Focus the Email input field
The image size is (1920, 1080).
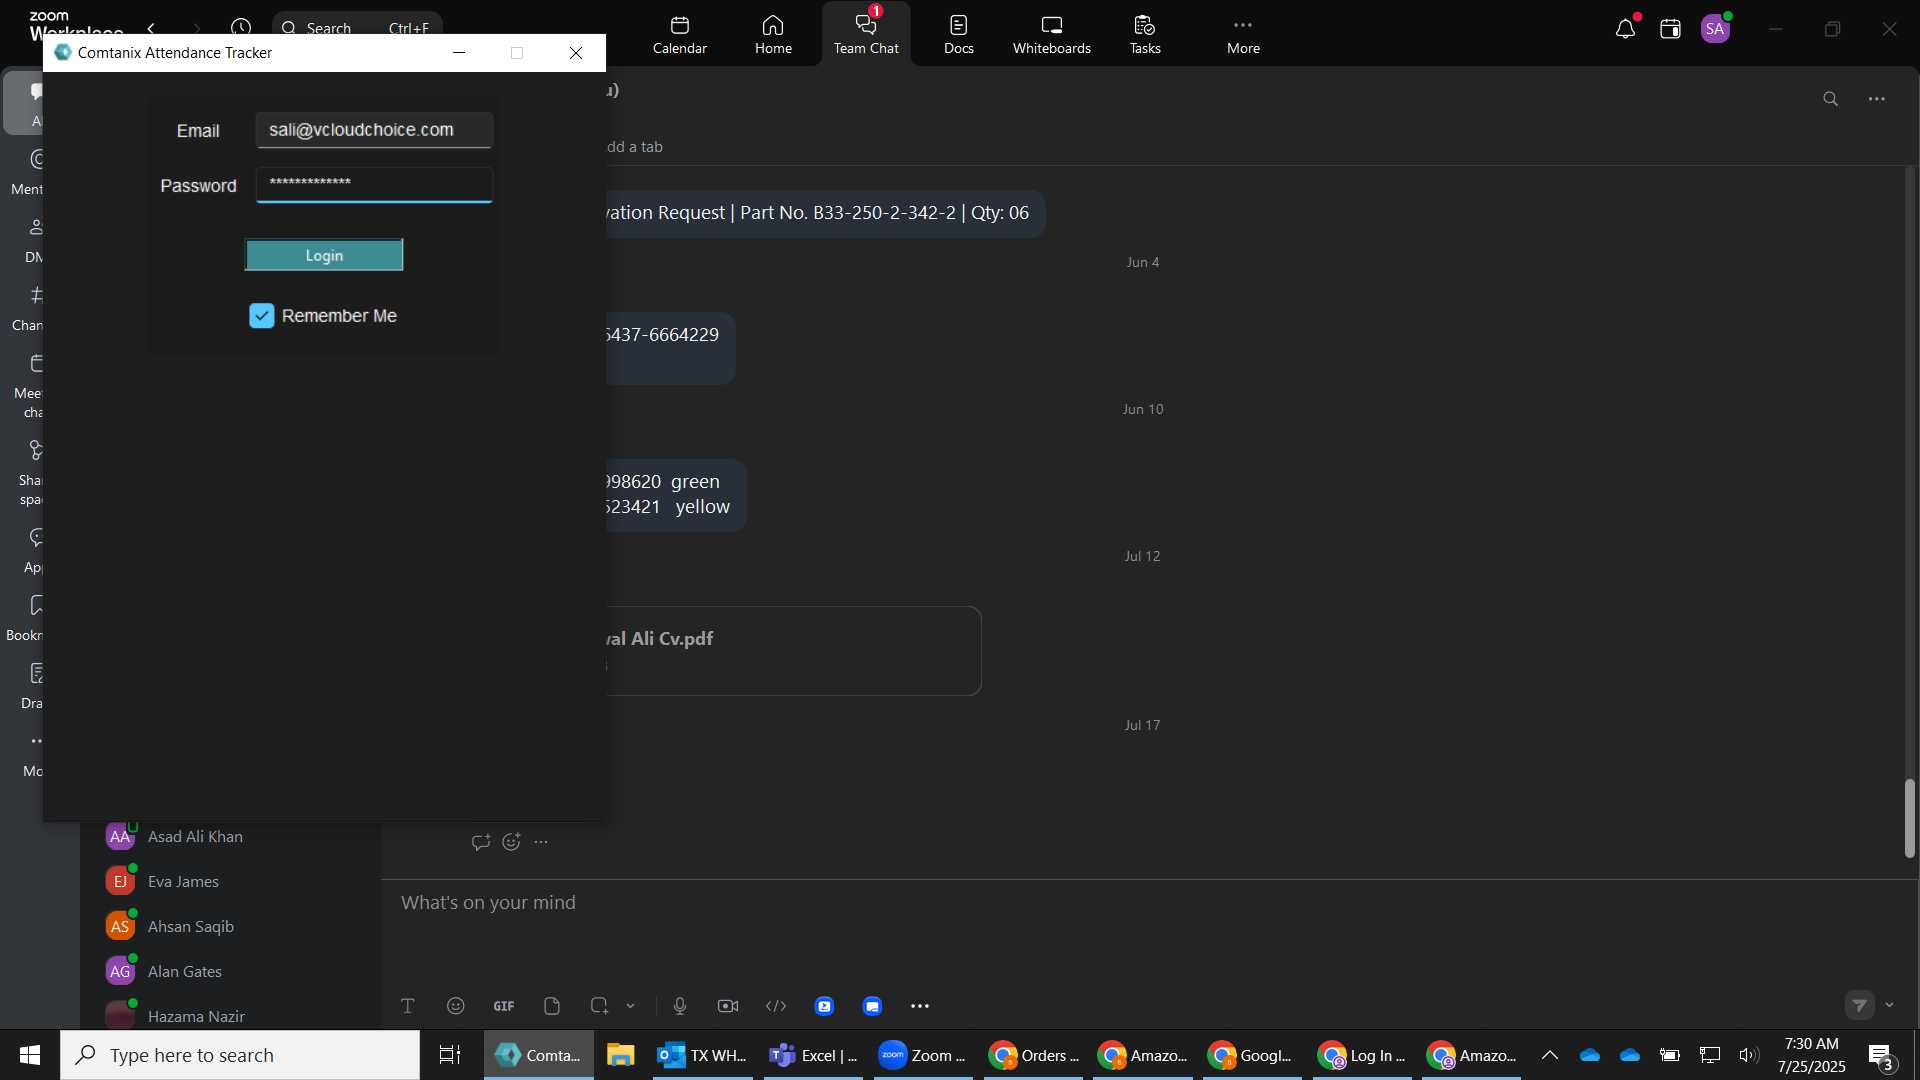pyautogui.click(x=374, y=130)
